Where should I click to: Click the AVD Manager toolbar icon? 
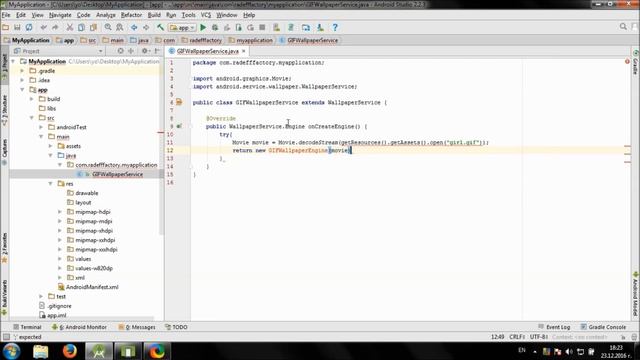pyautogui.click(x=277, y=27)
